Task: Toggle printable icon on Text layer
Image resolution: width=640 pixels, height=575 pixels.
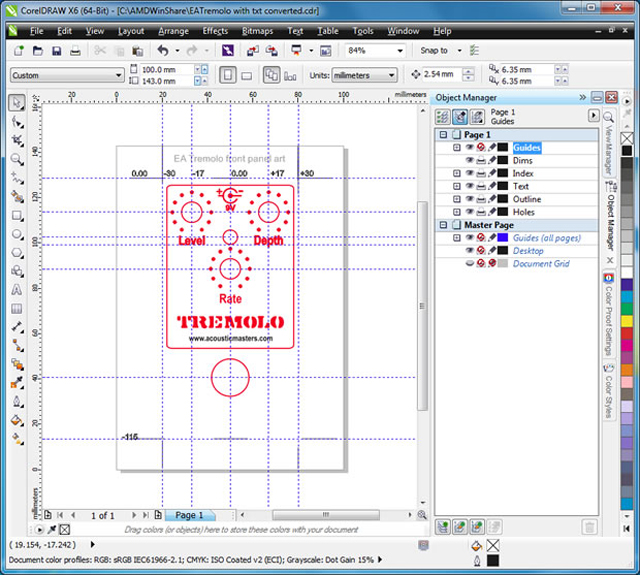Action: click(x=481, y=186)
